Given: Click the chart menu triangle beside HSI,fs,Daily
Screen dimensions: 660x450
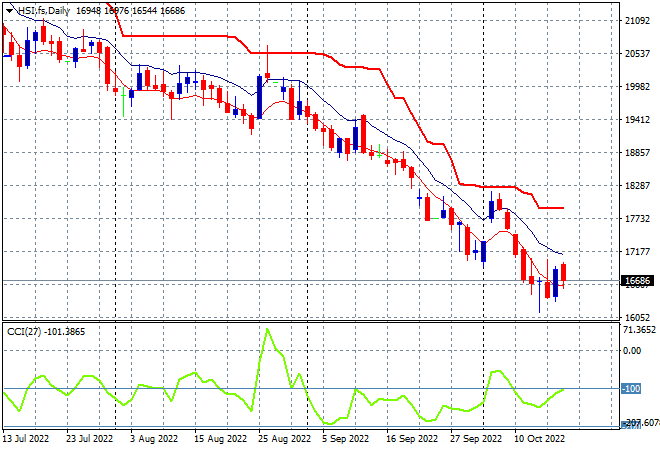Looking at the screenshot, I should [9, 11].
